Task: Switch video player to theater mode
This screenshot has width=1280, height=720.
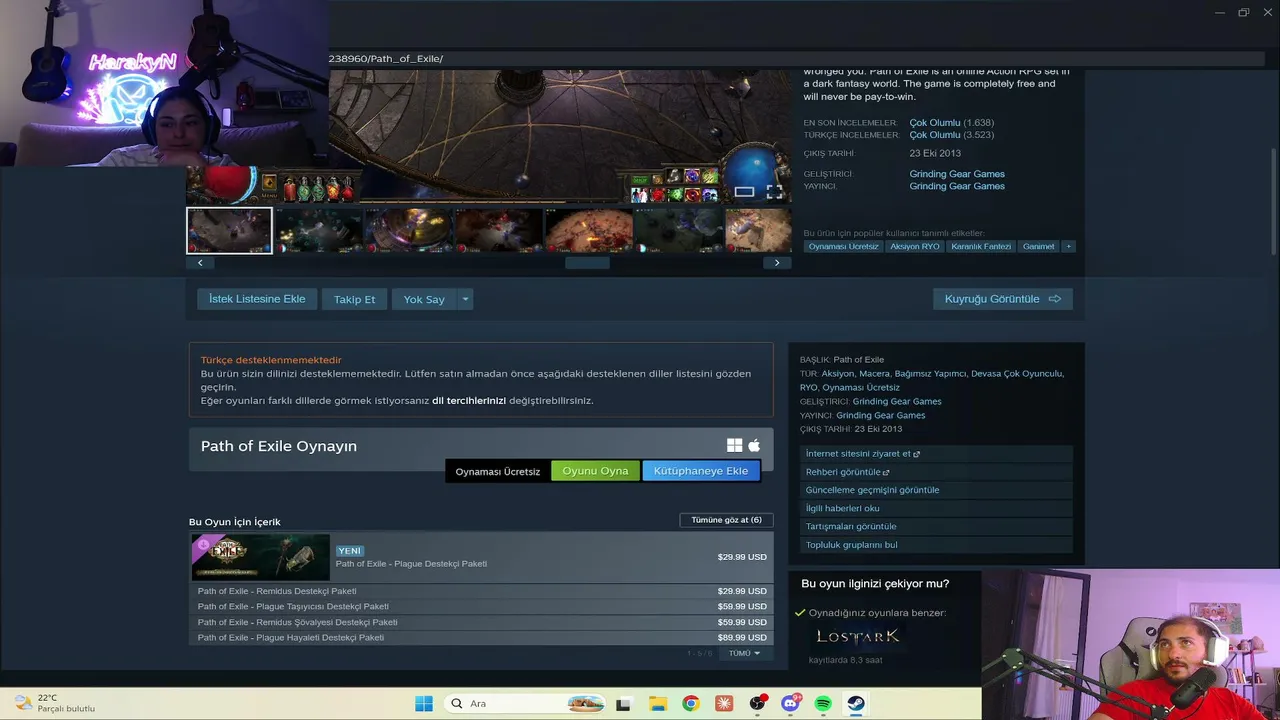Action: (744, 191)
